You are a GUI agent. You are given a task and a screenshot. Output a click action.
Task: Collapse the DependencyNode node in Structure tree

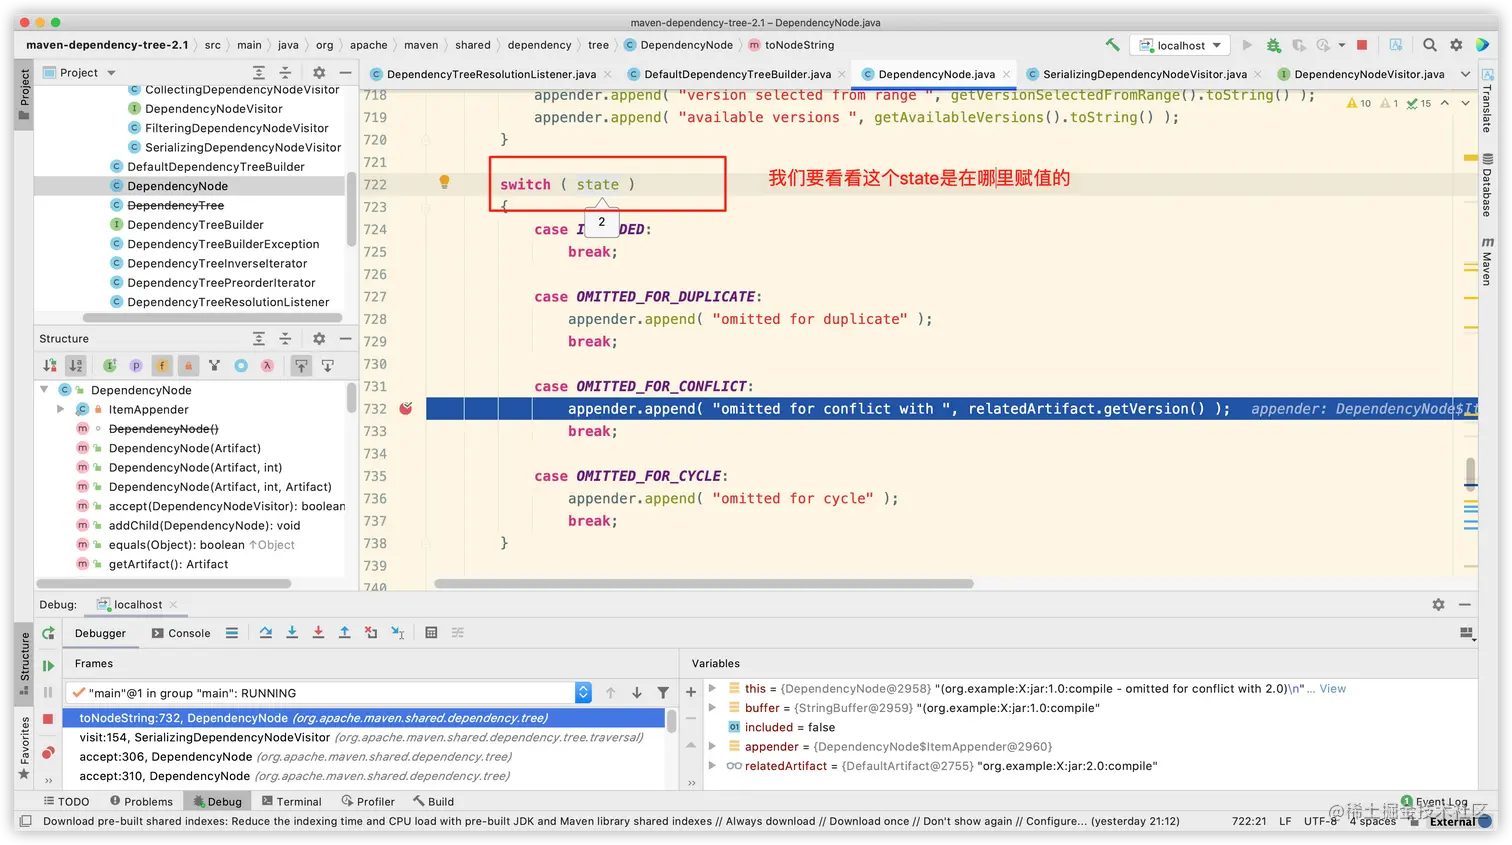(45, 390)
